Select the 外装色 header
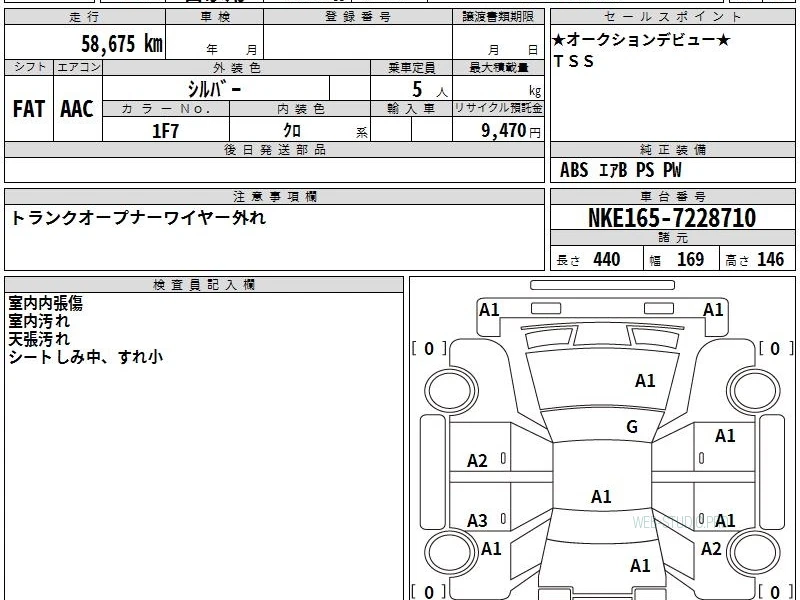 pos(236,67)
